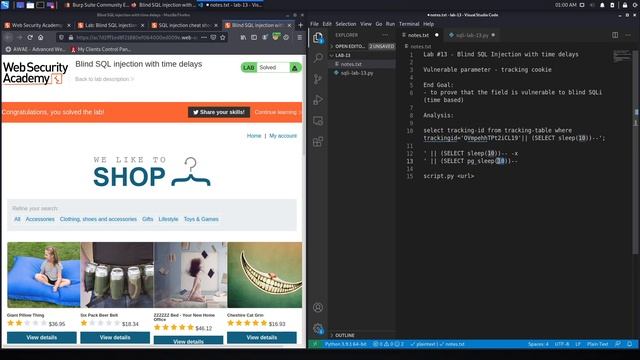
Task: Click the Six Pack Beer Belt product image
Action: (117, 275)
